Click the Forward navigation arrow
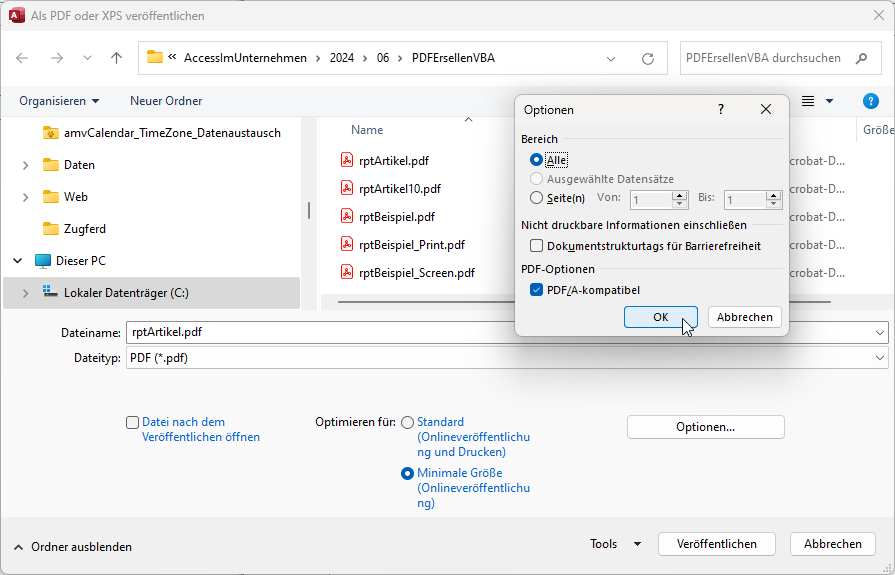Image resolution: width=895 pixels, height=575 pixels. pyautogui.click(x=57, y=58)
